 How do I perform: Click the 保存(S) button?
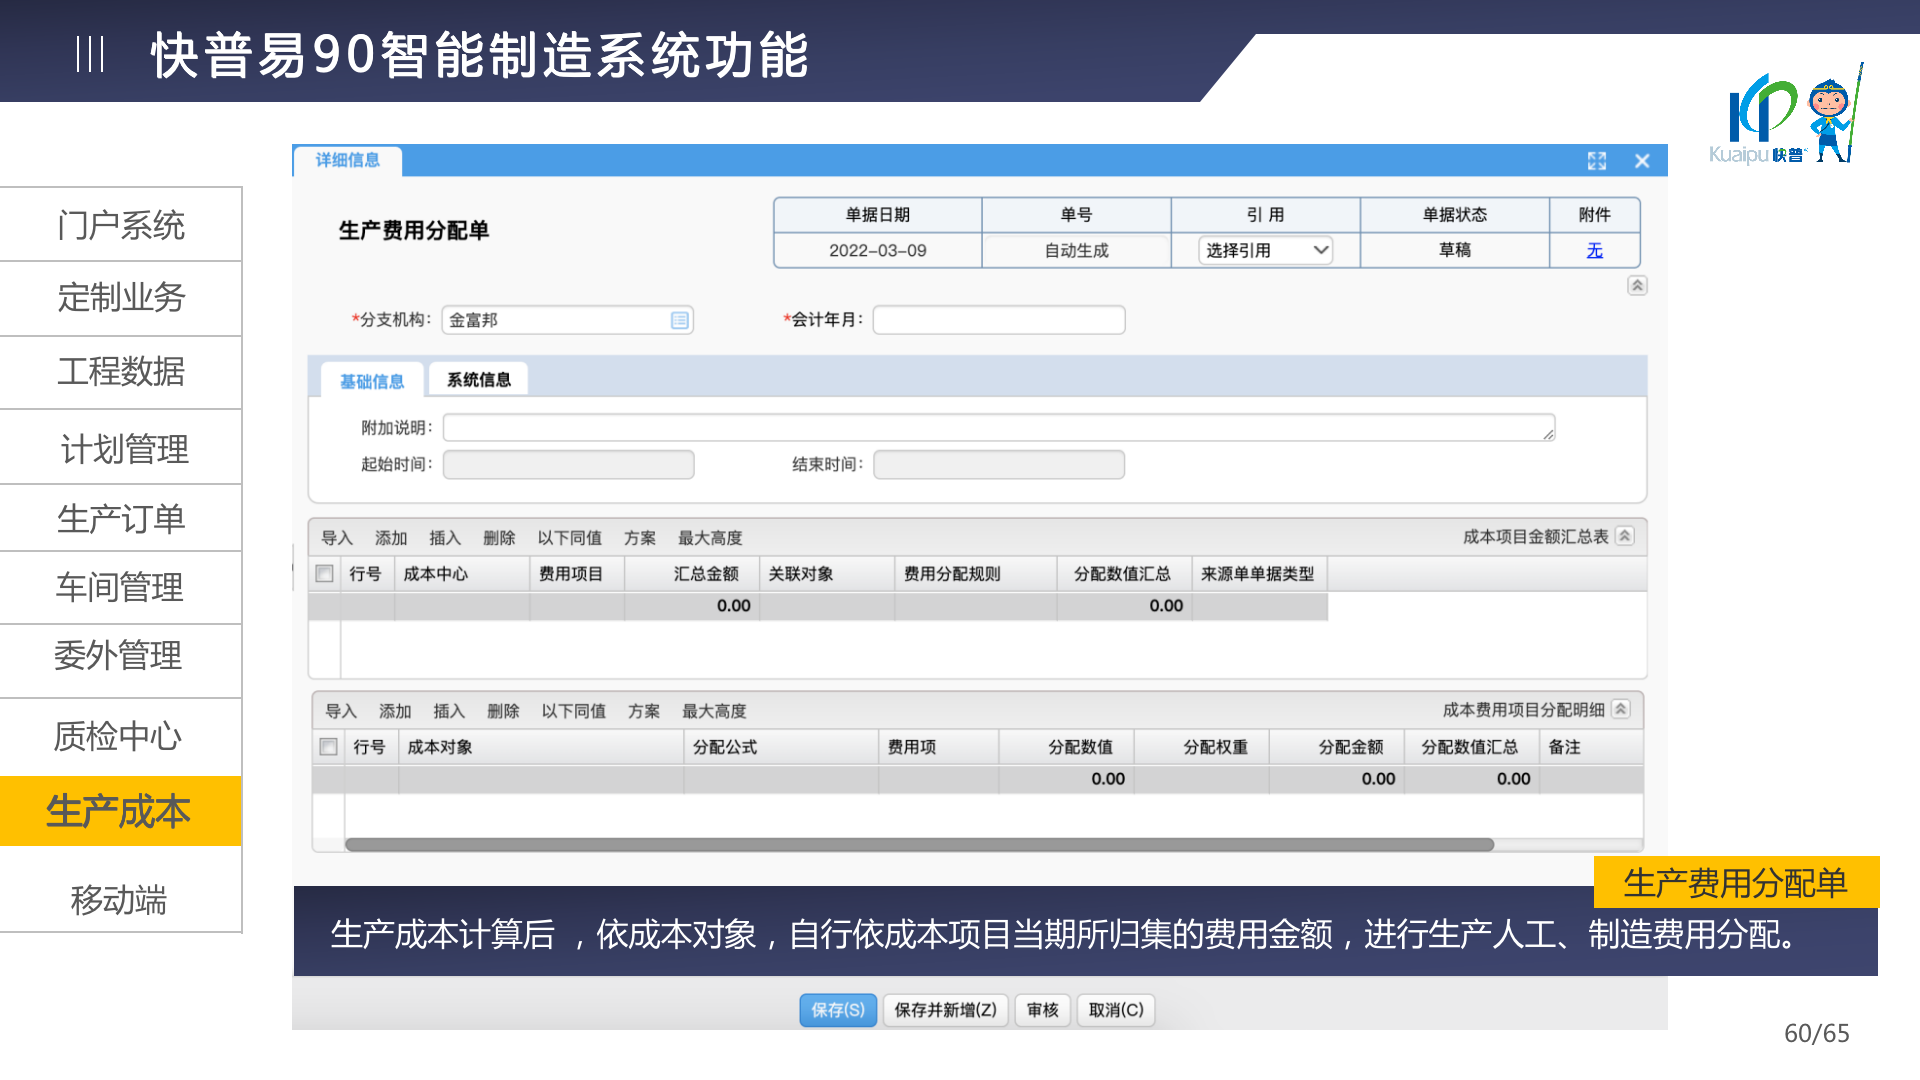pyautogui.click(x=838, y=1010)
